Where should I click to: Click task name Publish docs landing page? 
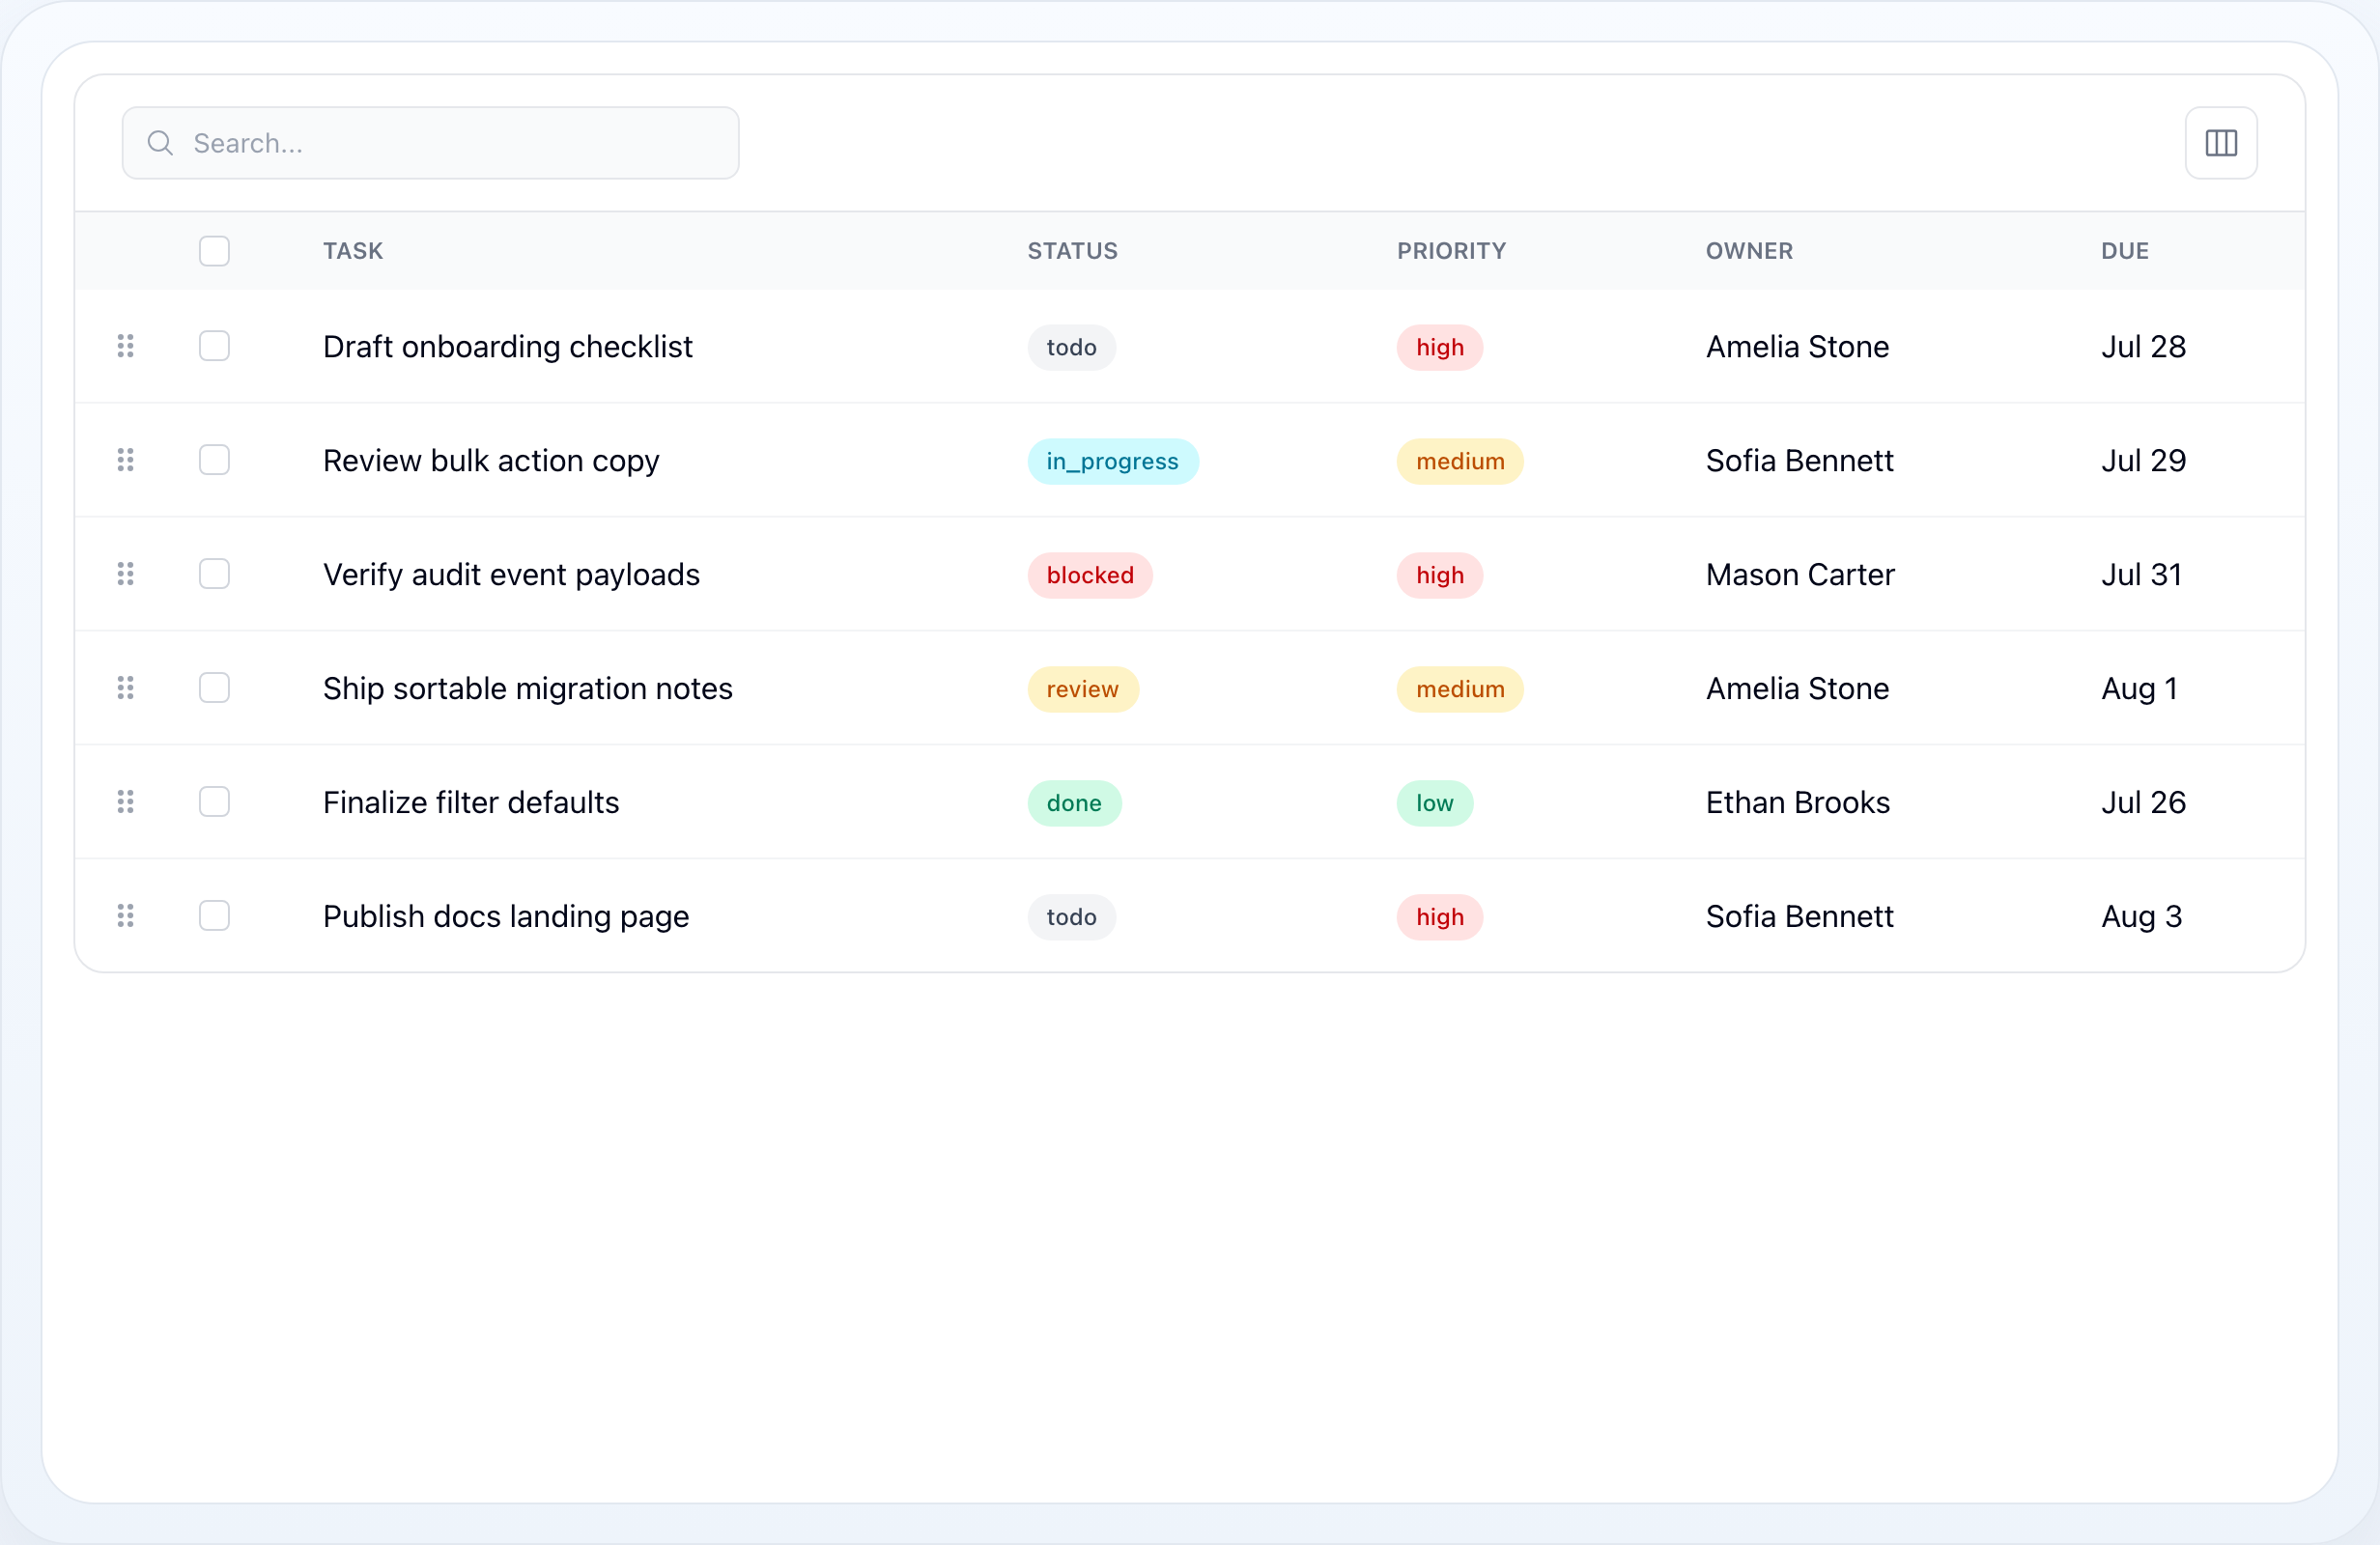(x=506, y=916)
